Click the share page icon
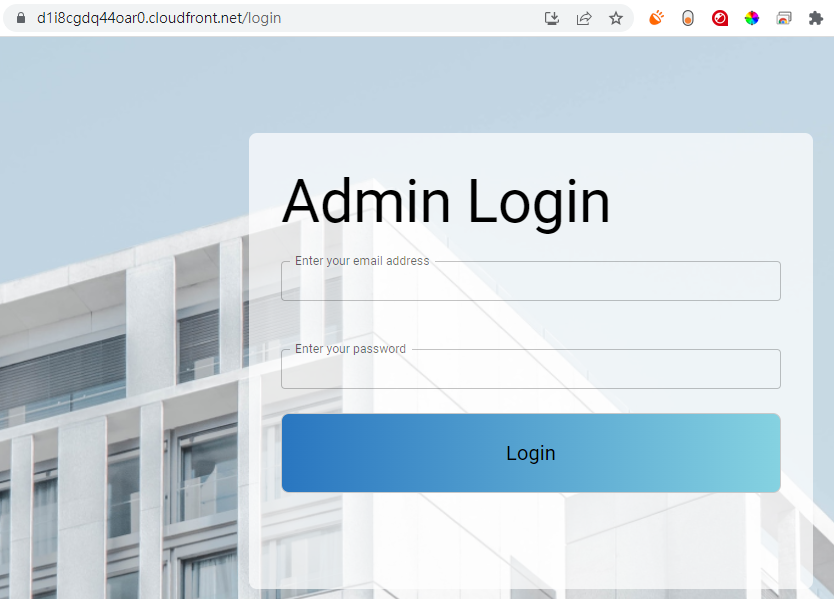834x599 pixels. pyautogui.click(x=584, y=19)
